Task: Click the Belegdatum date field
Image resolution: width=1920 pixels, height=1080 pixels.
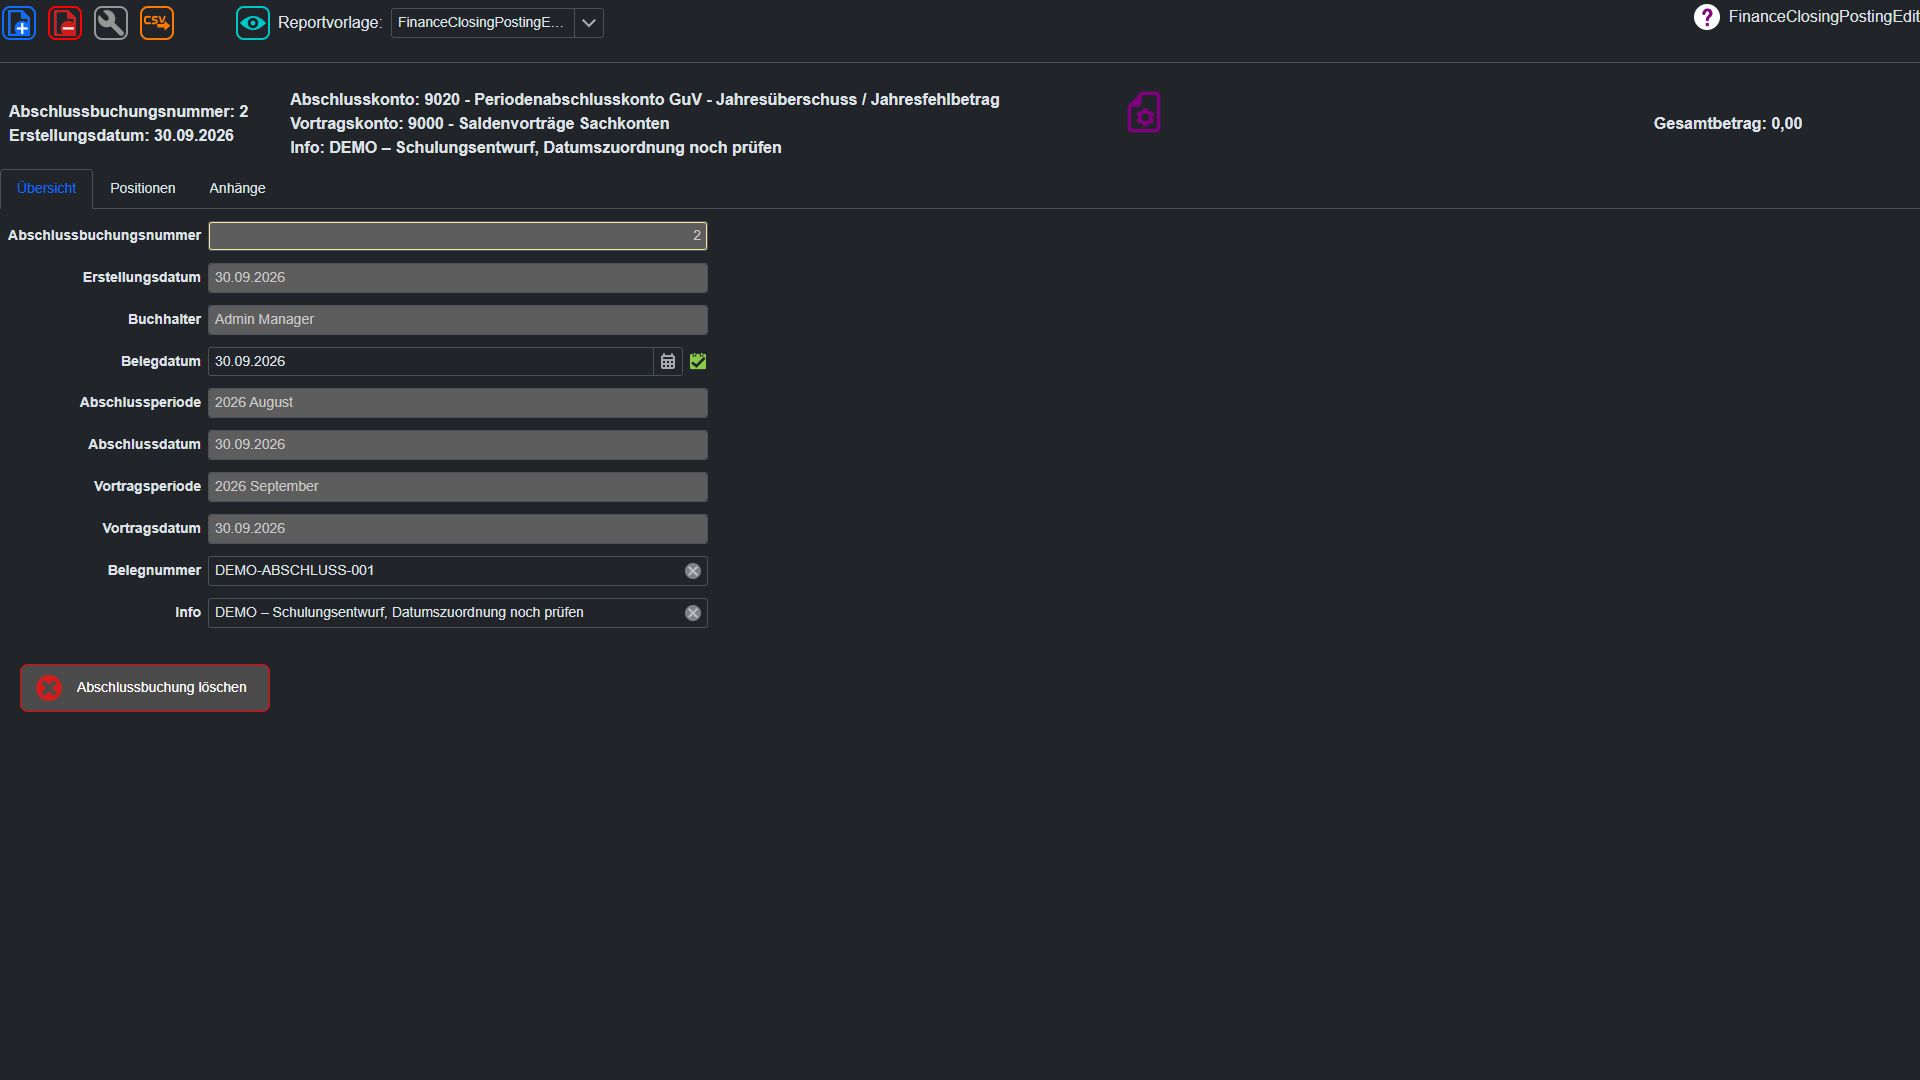Action: pyautogui.click(x=431, y=361)
